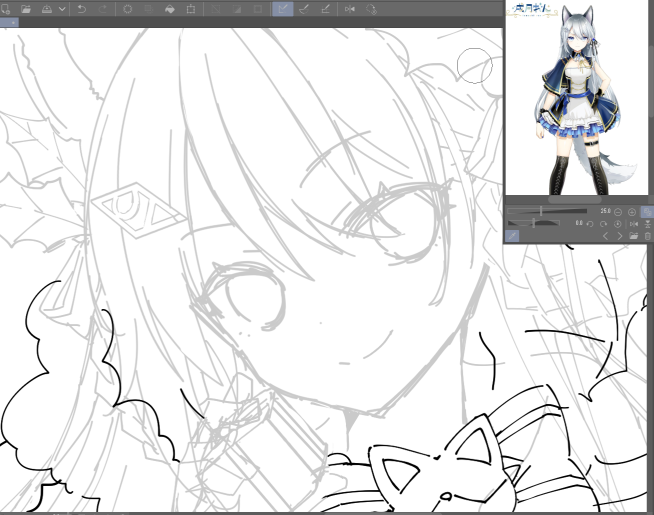Zoom out the Sub View image
Screen dimensions: 654x515
619,212
